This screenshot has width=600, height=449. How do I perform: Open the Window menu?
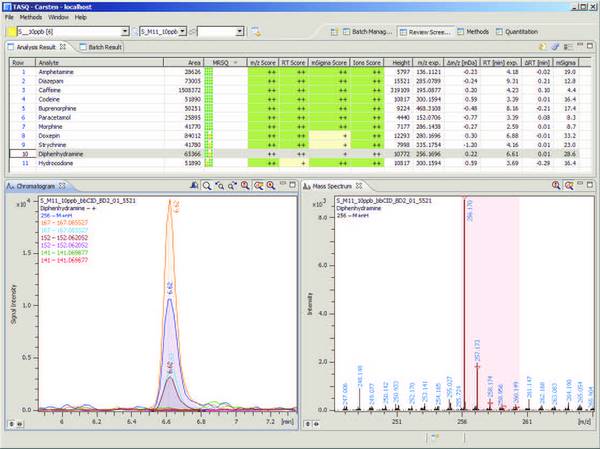pos(58,17)
